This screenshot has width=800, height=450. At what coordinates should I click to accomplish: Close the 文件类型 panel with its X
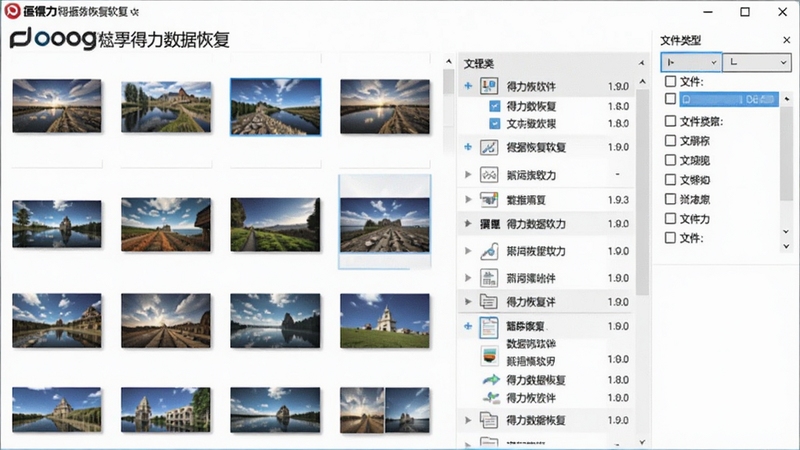(x=786, y=40)
